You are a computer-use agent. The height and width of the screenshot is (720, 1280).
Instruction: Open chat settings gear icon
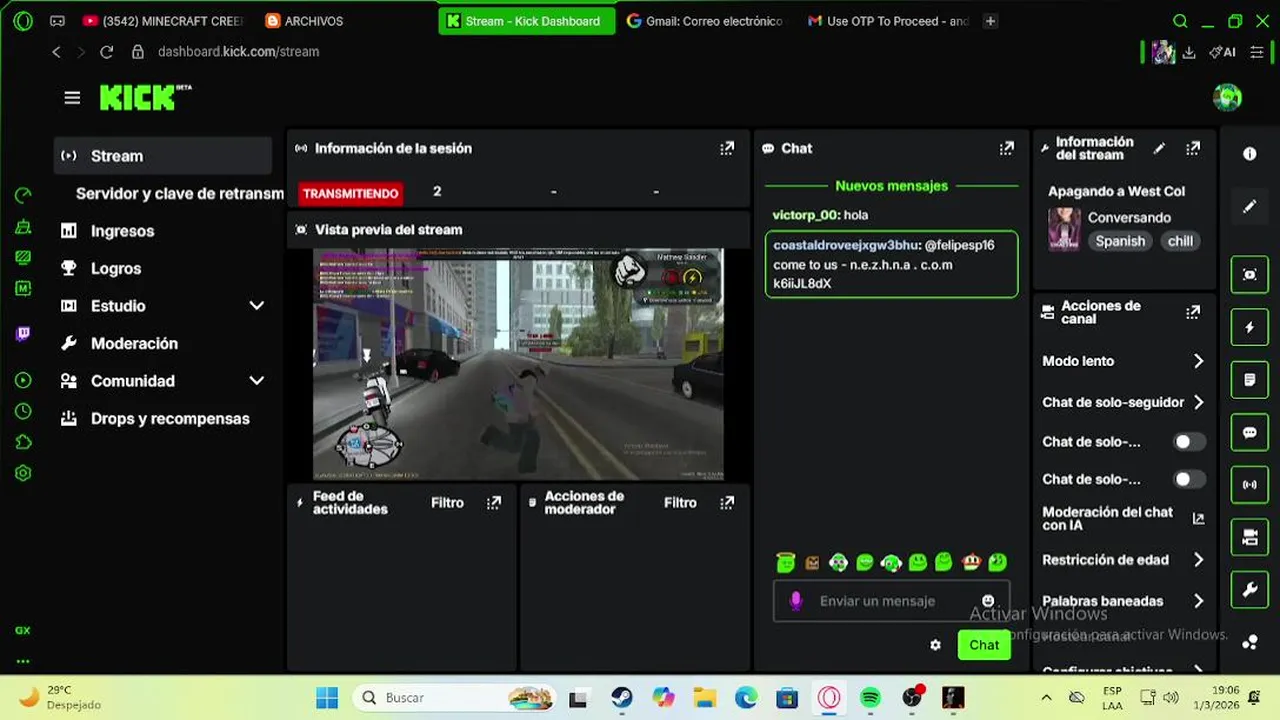pyautogui.click(x=935, y=645)
